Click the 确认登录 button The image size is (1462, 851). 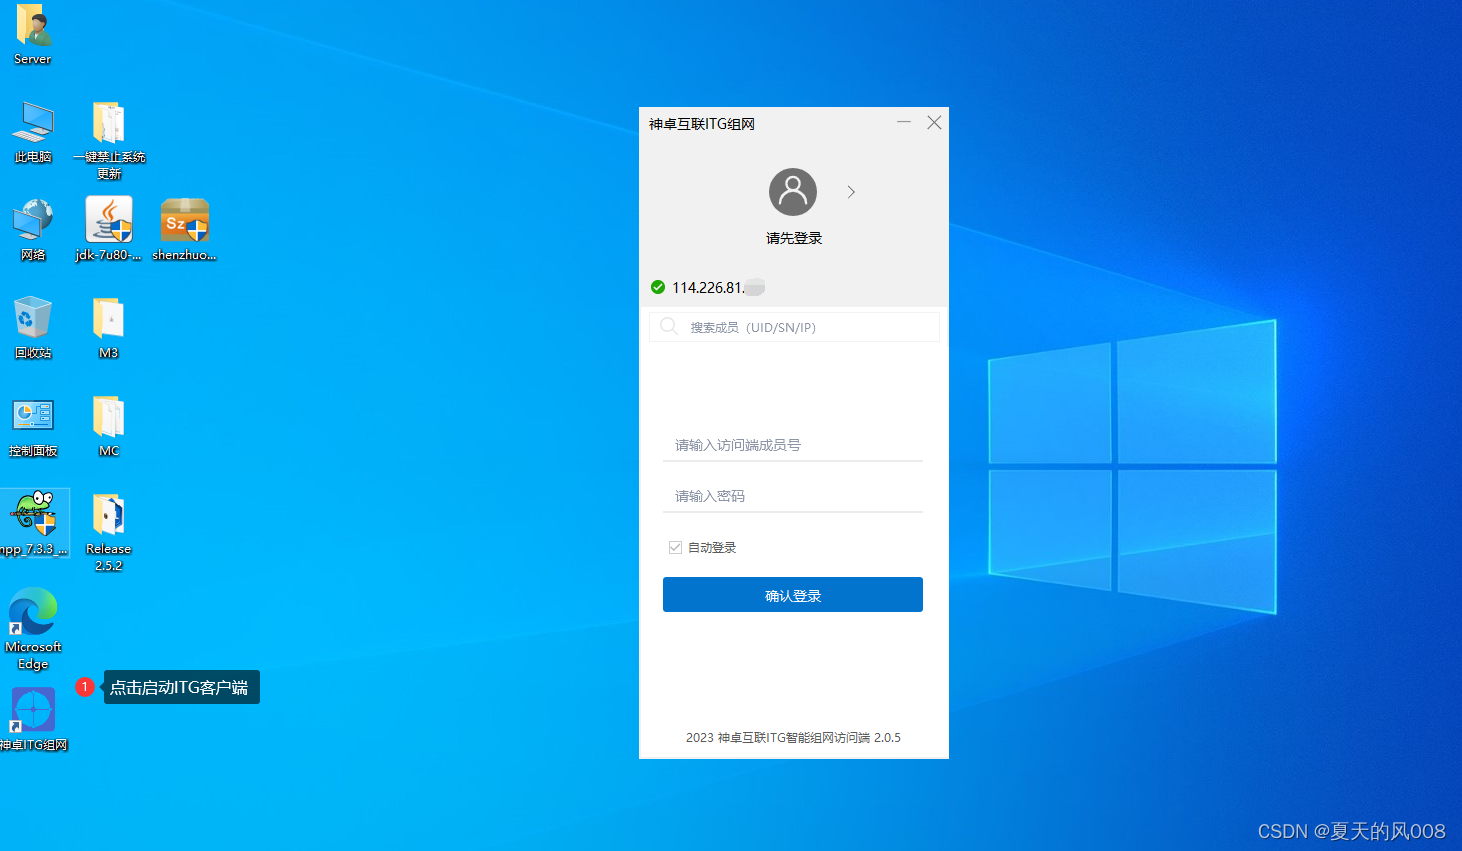[793, 595]
